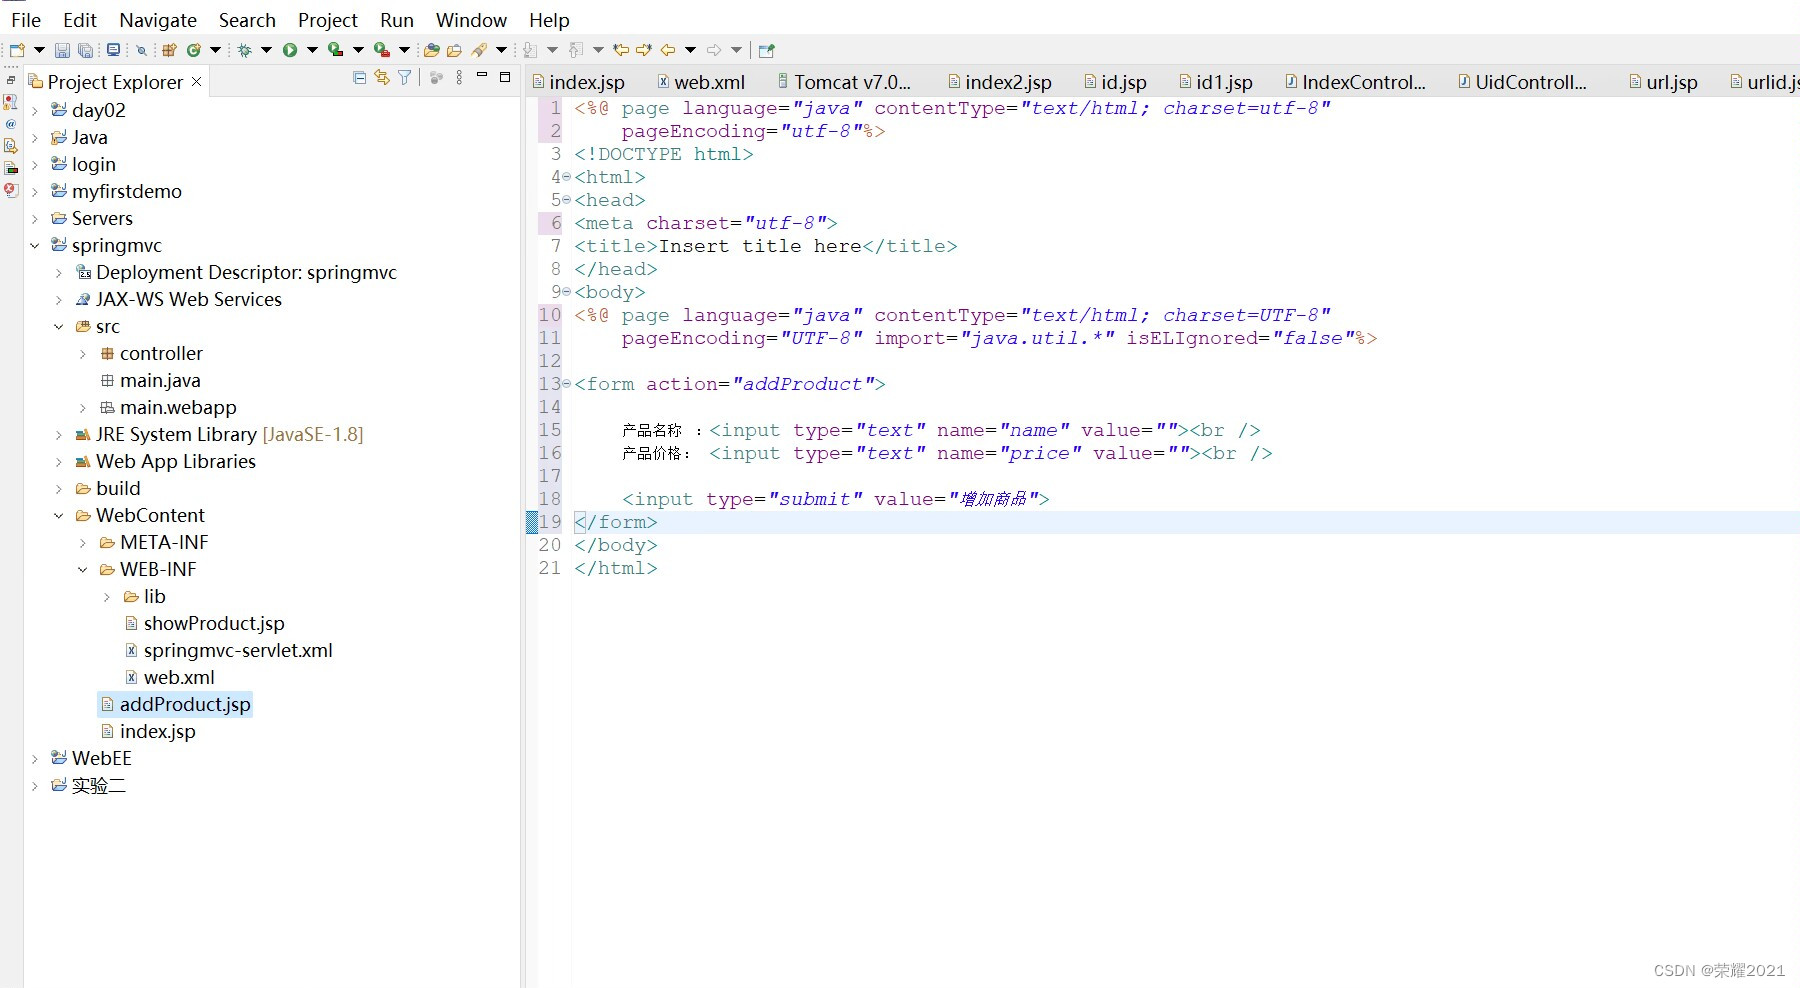The width and height of the screenshot is (1800, 988).
Task: Click the Project Explorer filter funnel icon
Action: coord(404,77)
